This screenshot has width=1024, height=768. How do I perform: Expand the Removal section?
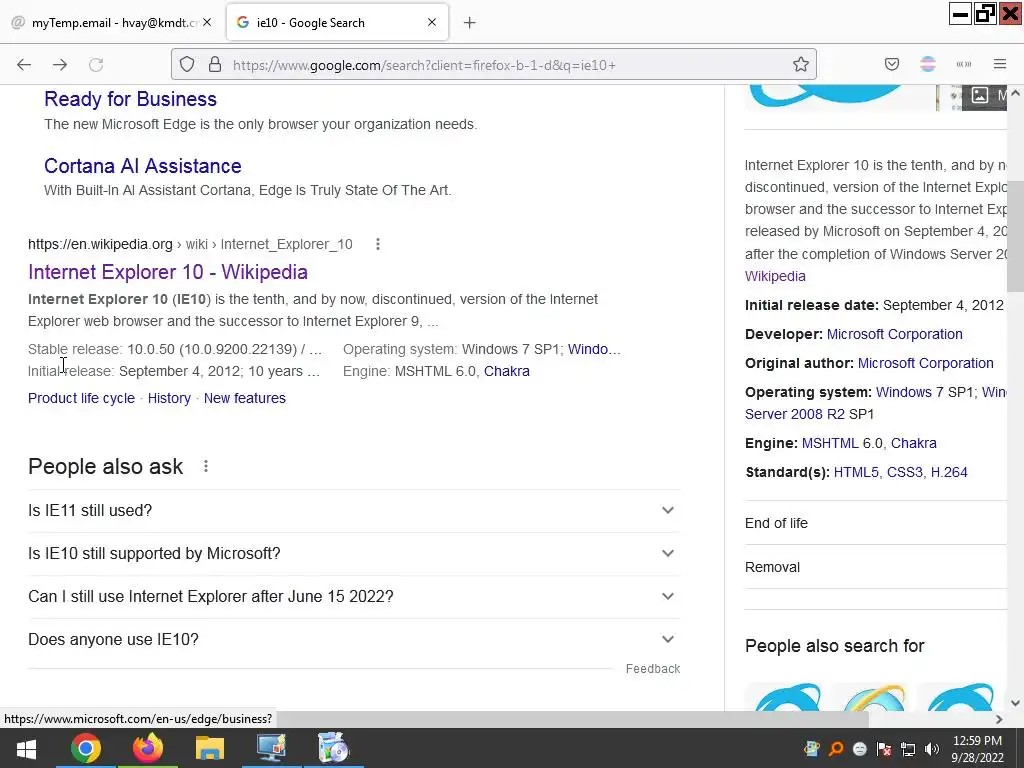(875, 567)
